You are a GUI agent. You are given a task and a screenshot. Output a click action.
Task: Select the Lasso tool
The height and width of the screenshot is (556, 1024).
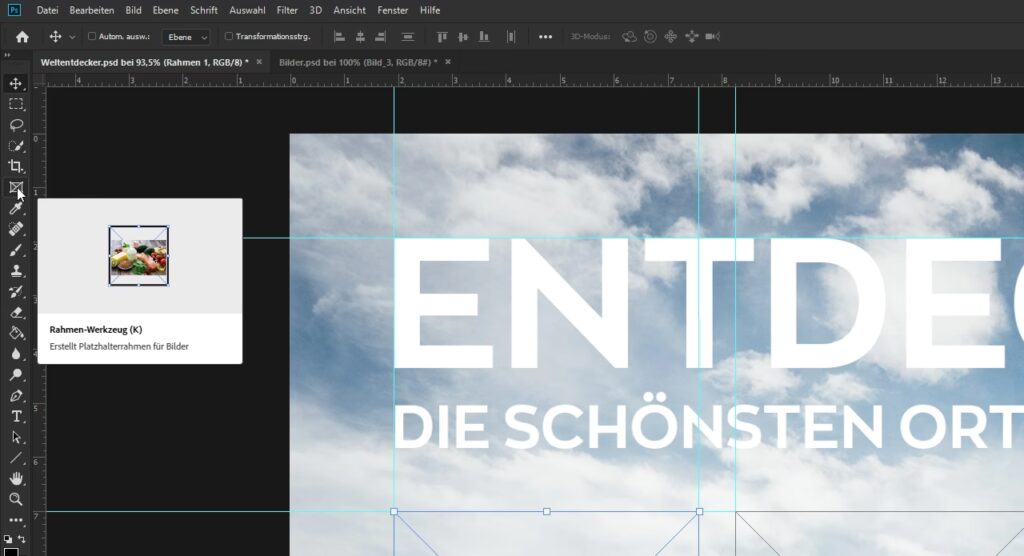tap(16, 125)
